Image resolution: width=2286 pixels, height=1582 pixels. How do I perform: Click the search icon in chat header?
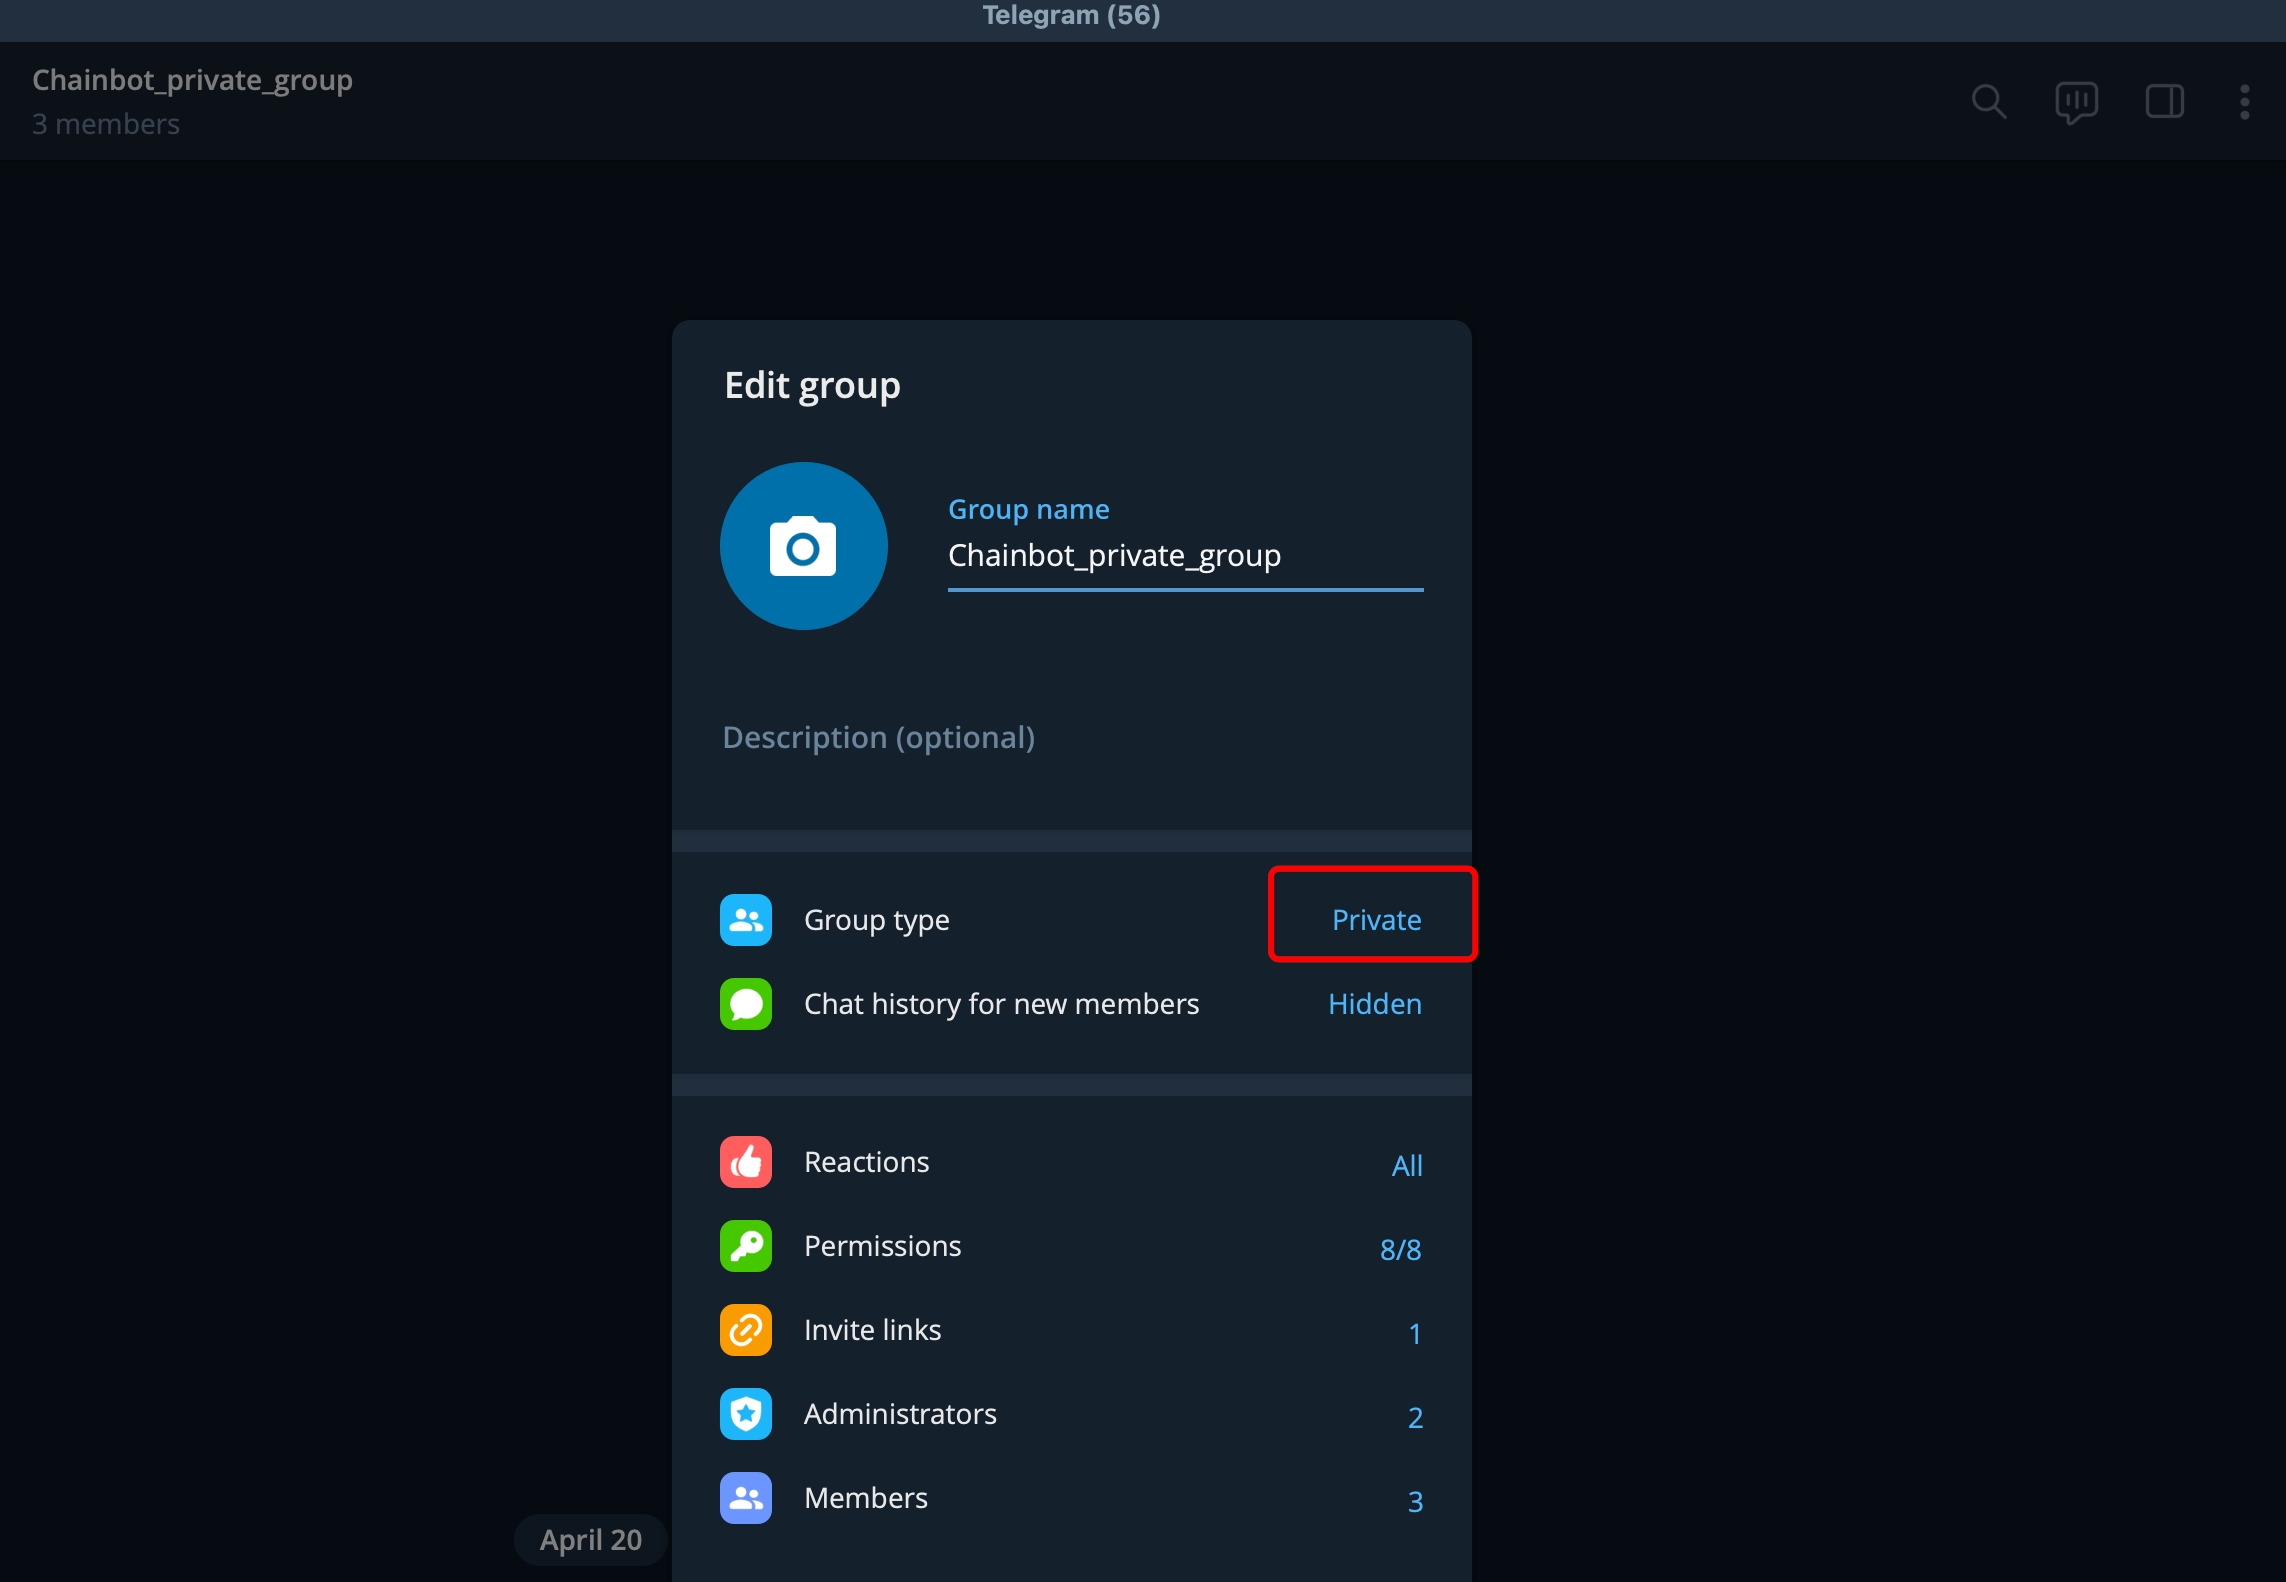point(1988,101)
